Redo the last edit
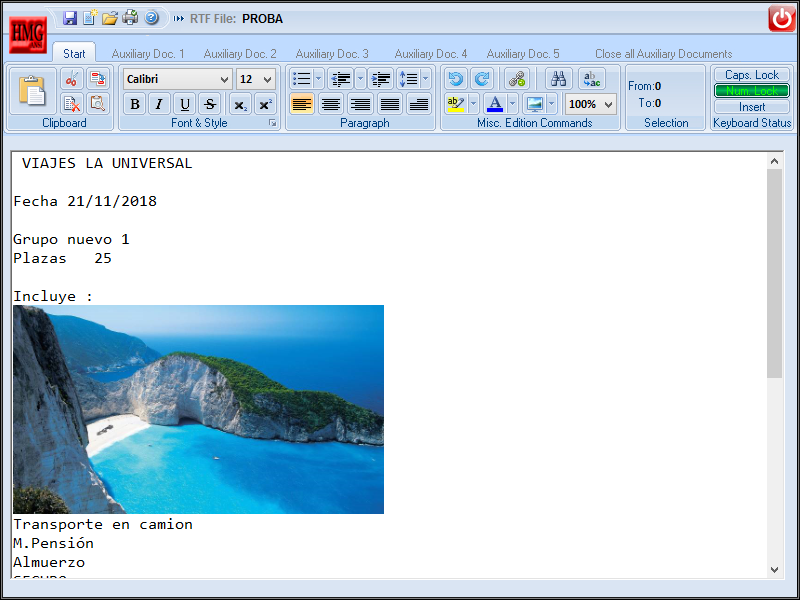Viewport: 800px width, 600px height. coord(482,79)
